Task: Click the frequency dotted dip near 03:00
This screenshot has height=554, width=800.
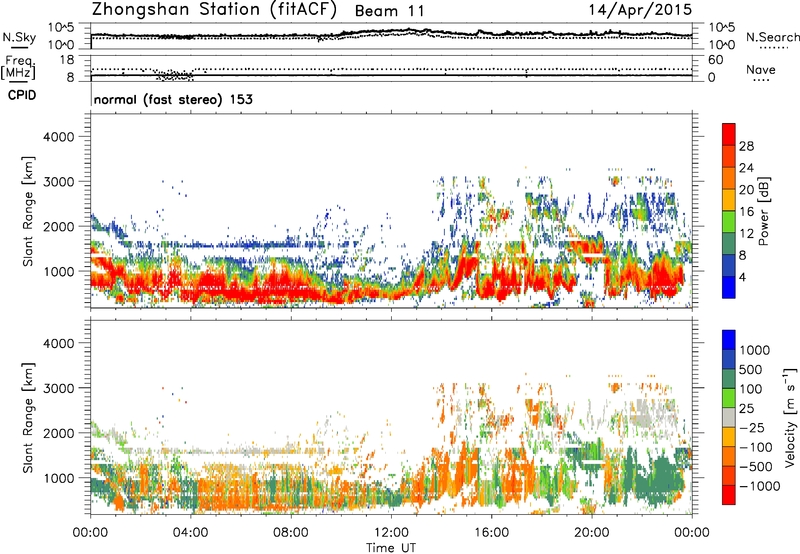Action: (x=175, y=75)
